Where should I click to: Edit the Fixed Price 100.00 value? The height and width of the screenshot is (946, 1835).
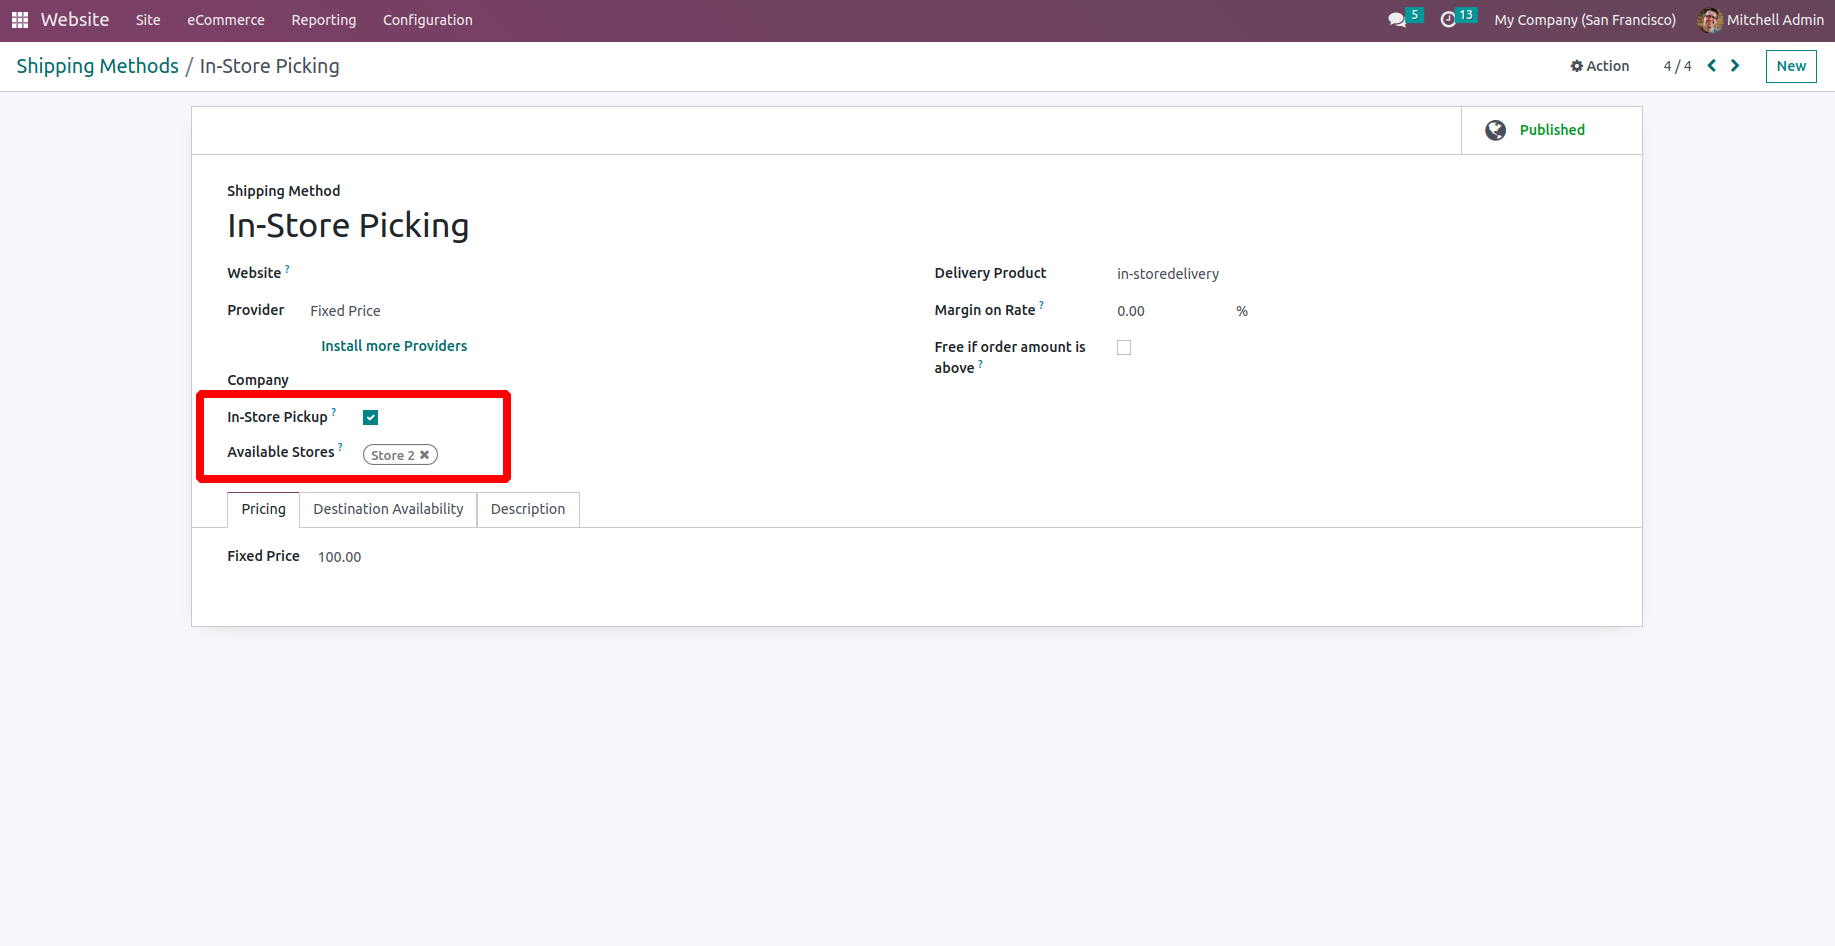[x=340, y=557]
